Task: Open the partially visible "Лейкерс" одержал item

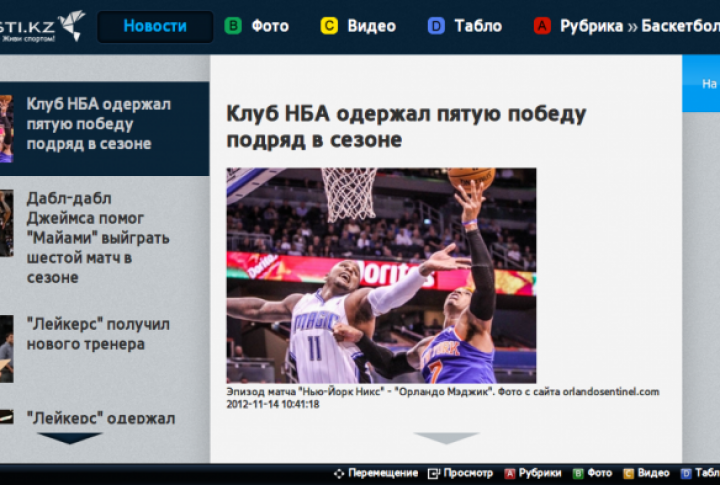Action: click(101, 417)
